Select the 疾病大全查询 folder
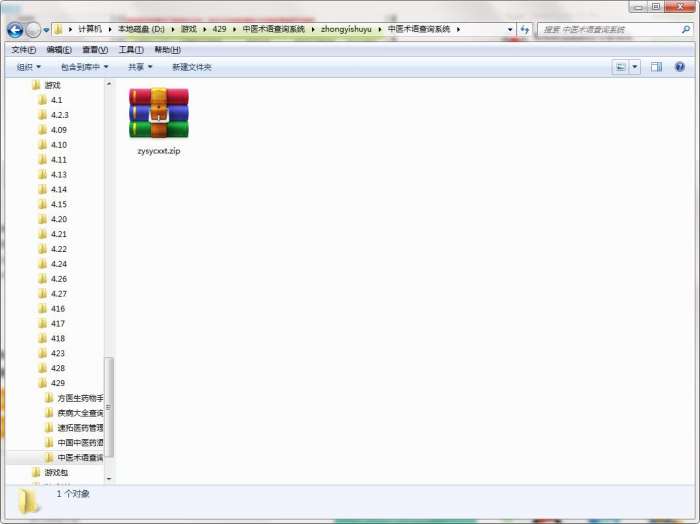Screen dimensions: 700x524 pyautogui.click(x=80, y=413)
